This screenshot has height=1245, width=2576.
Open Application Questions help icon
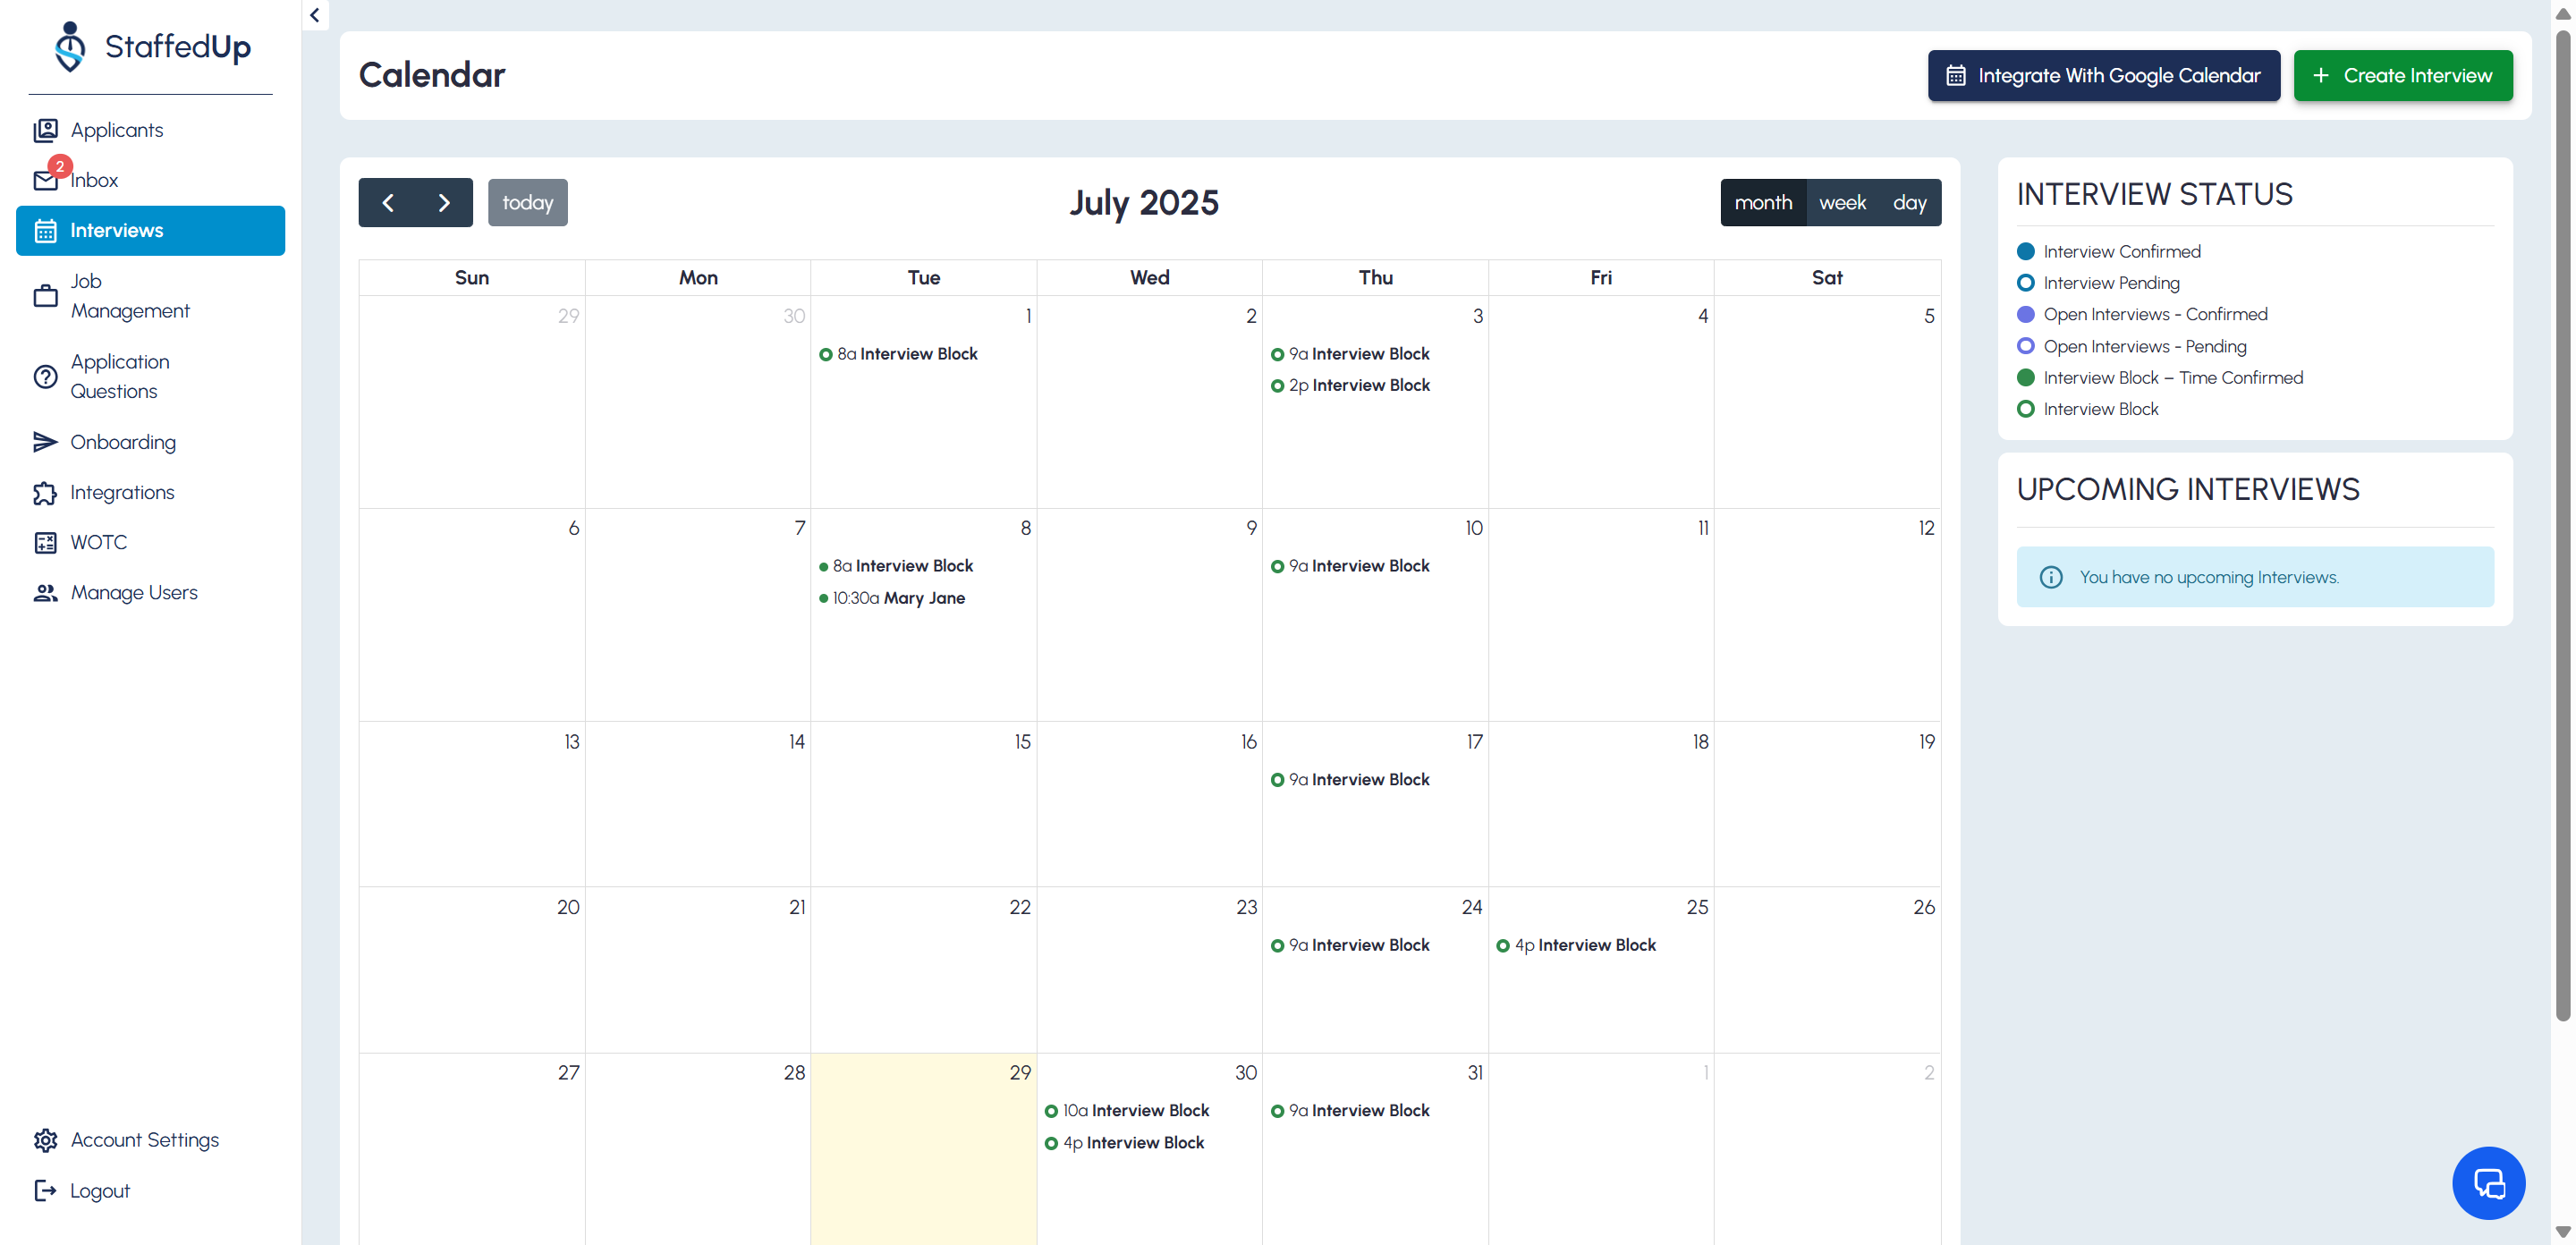45,376
